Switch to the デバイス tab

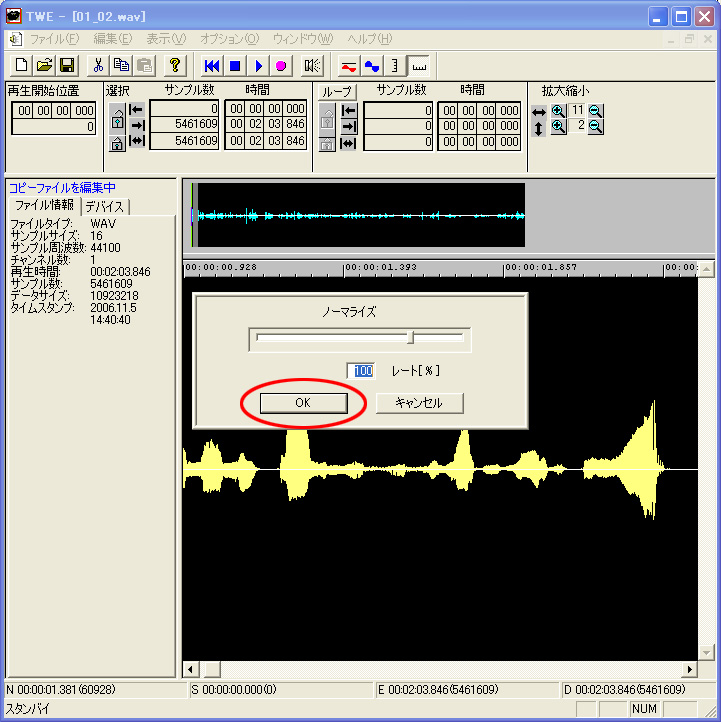click(x=105, y=206)
